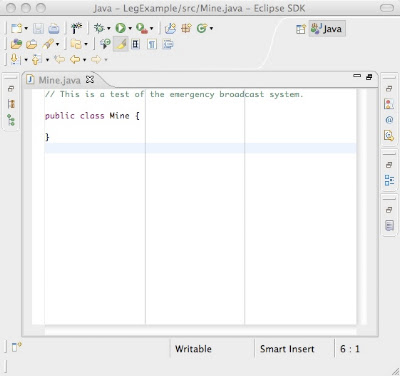
Task: Open the Search dropdown arrow
Action: [58, 44]
